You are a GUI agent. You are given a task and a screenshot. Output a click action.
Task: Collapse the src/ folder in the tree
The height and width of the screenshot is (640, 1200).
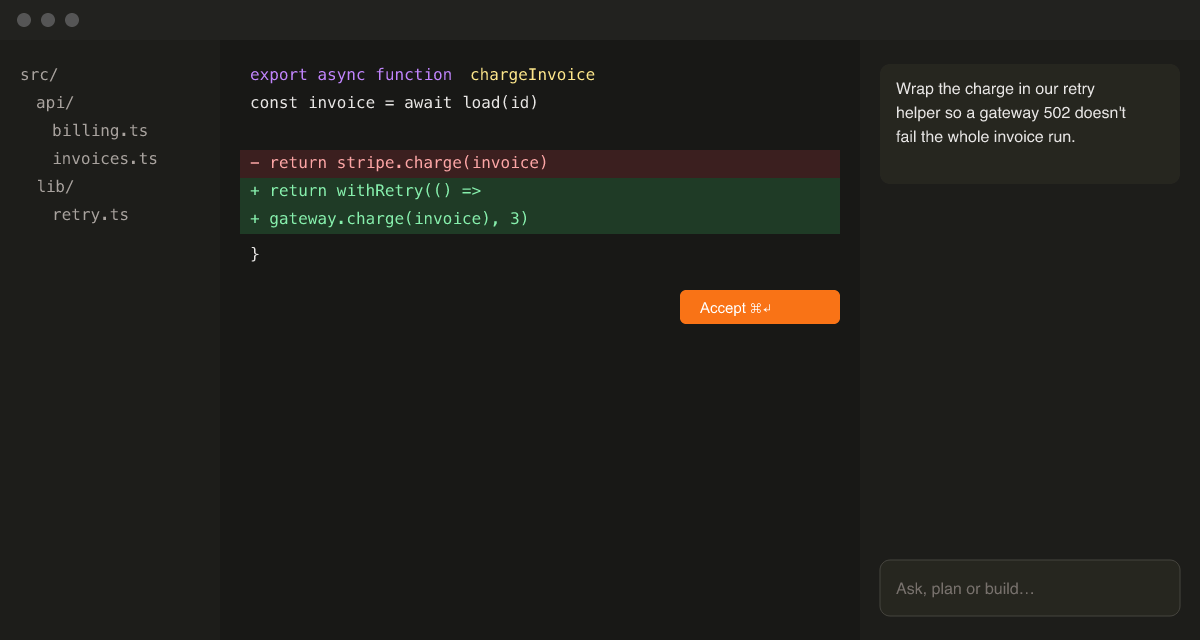coord(39,75)
